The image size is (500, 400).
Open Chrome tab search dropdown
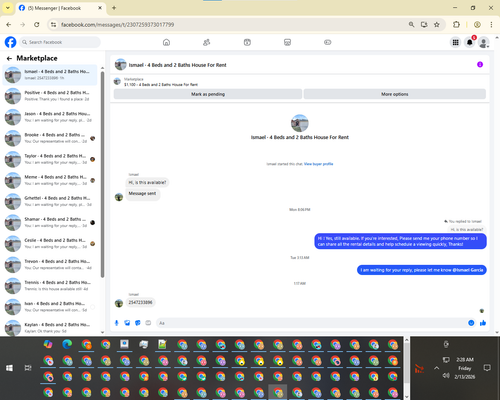coord(7,8)
